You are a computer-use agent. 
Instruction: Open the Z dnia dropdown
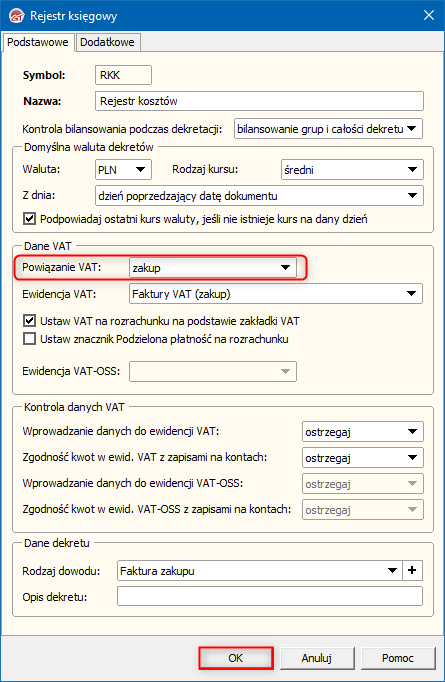coord(259,196)
